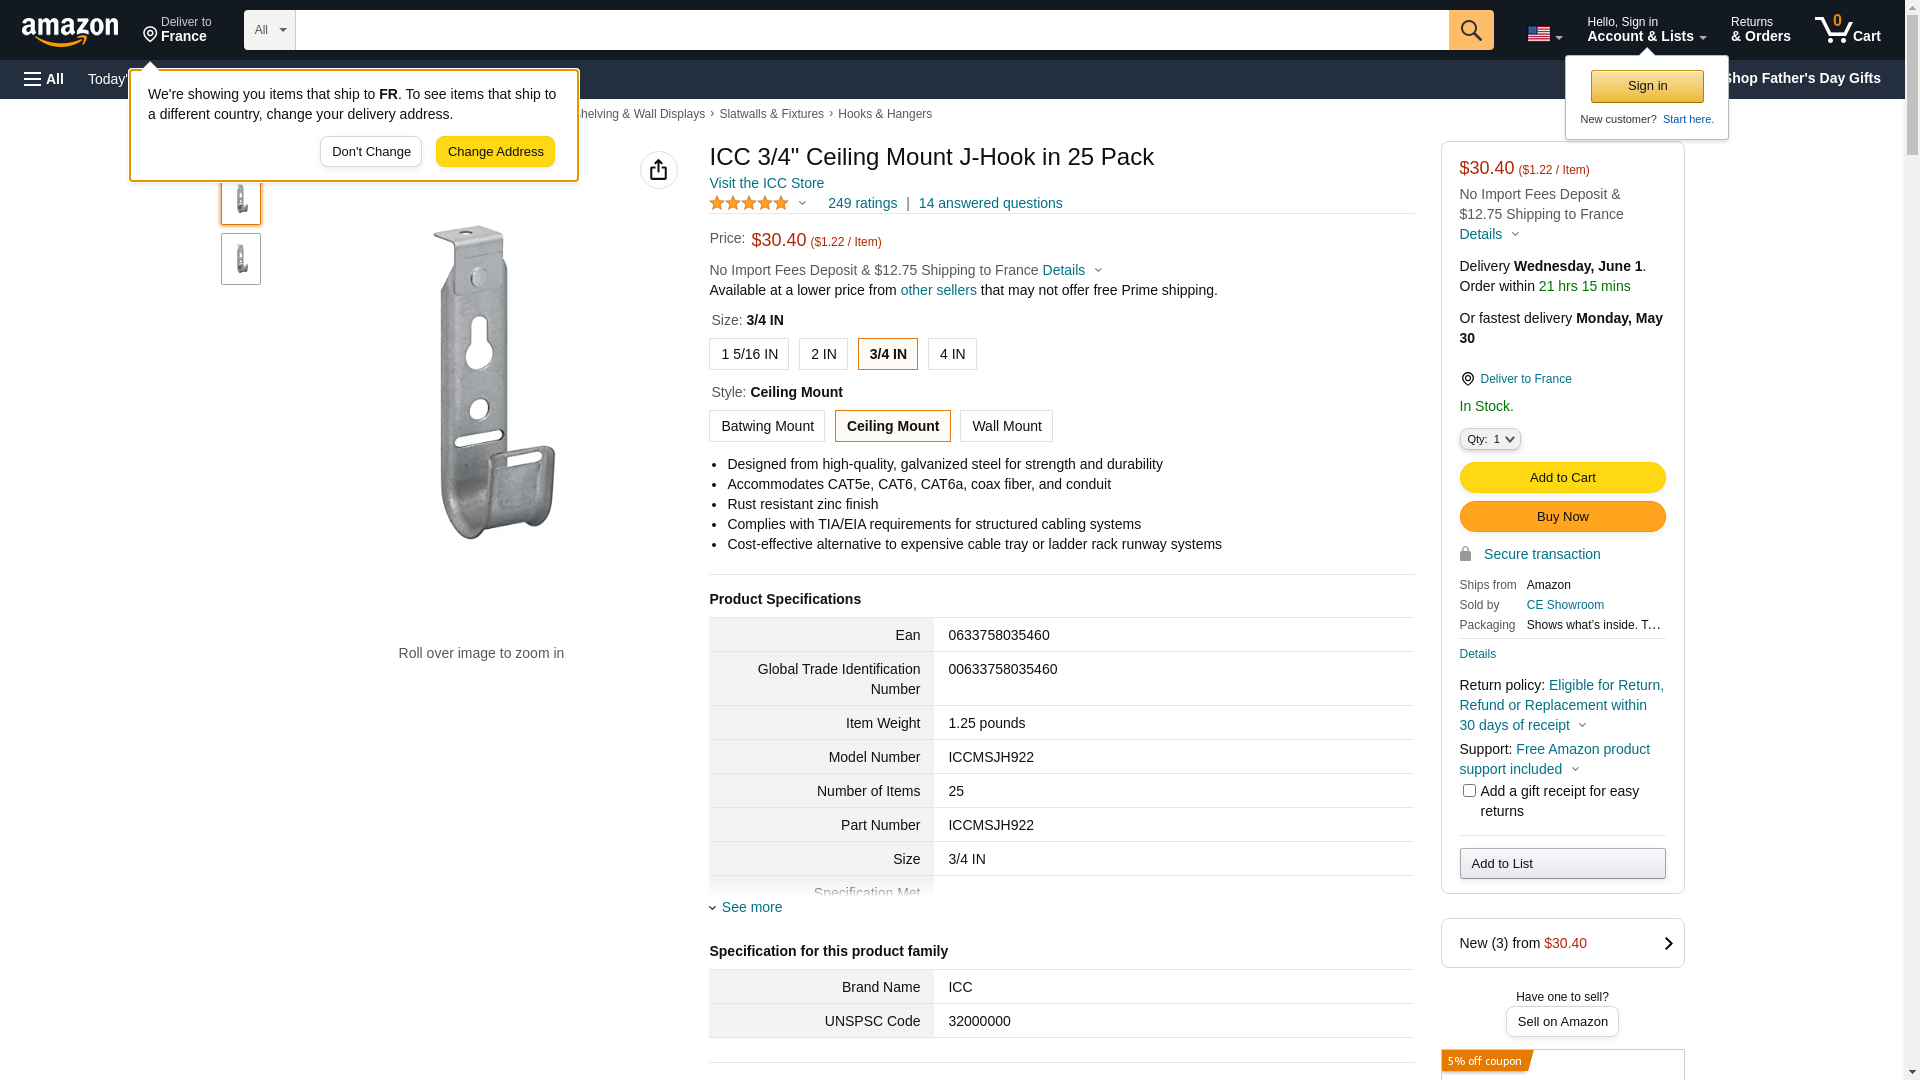The height and width of the screenshot is (1080, 1920).
Task: Check the gift receipt checkbox
Action: (1469, 791)
